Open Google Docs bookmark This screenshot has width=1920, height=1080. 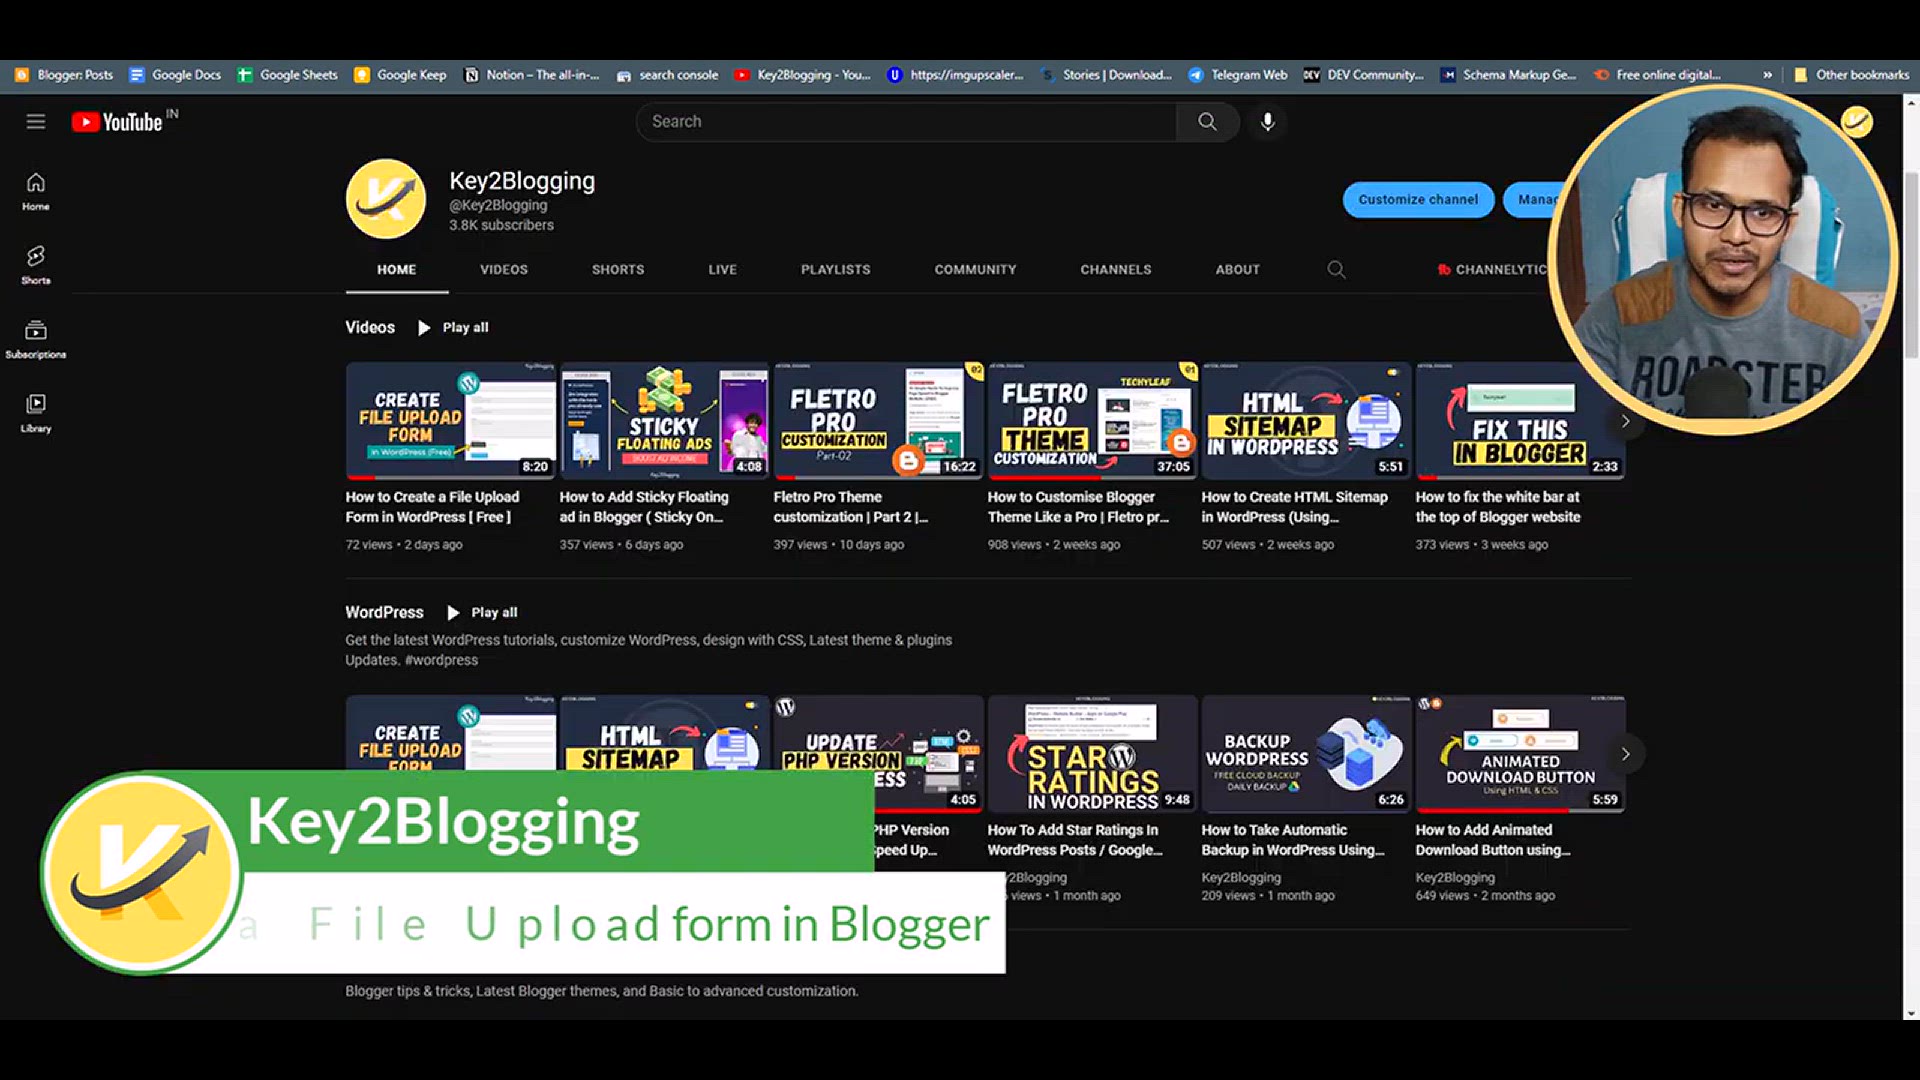[x=175, y=75]
